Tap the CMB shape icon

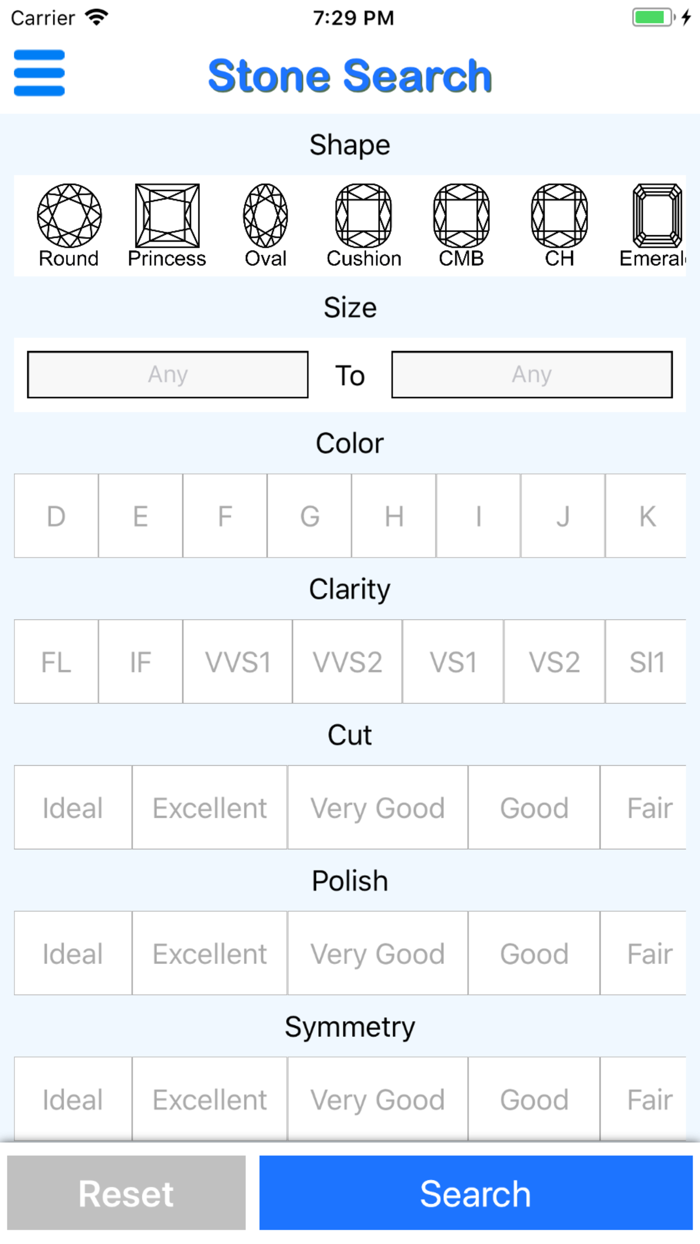pos(461,226)
